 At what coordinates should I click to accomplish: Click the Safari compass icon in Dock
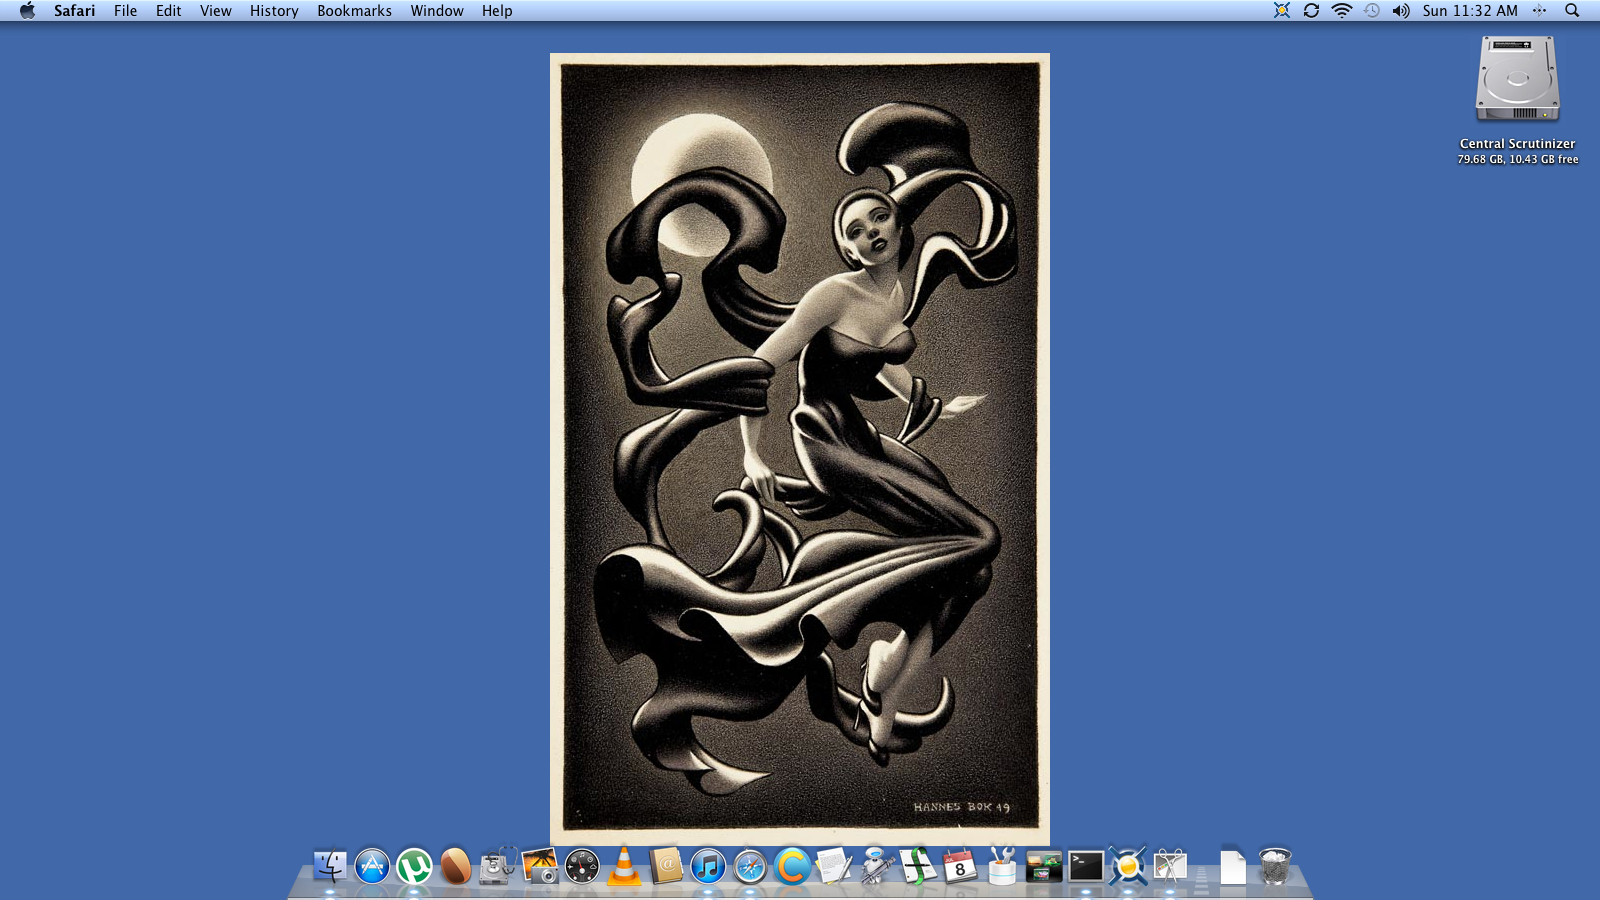coord(750,866)
